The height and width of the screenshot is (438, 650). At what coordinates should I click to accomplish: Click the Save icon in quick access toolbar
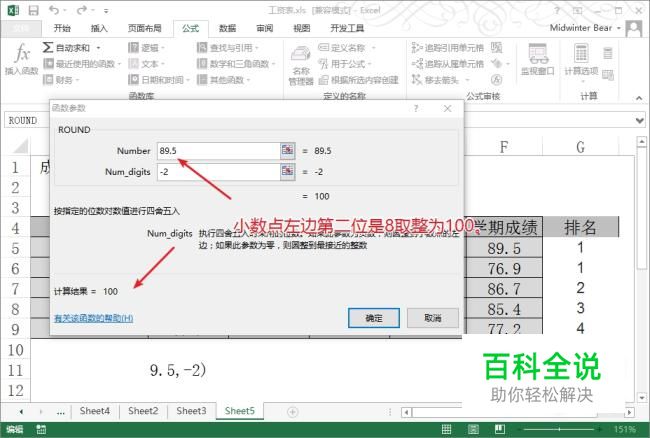pos(33,10)
